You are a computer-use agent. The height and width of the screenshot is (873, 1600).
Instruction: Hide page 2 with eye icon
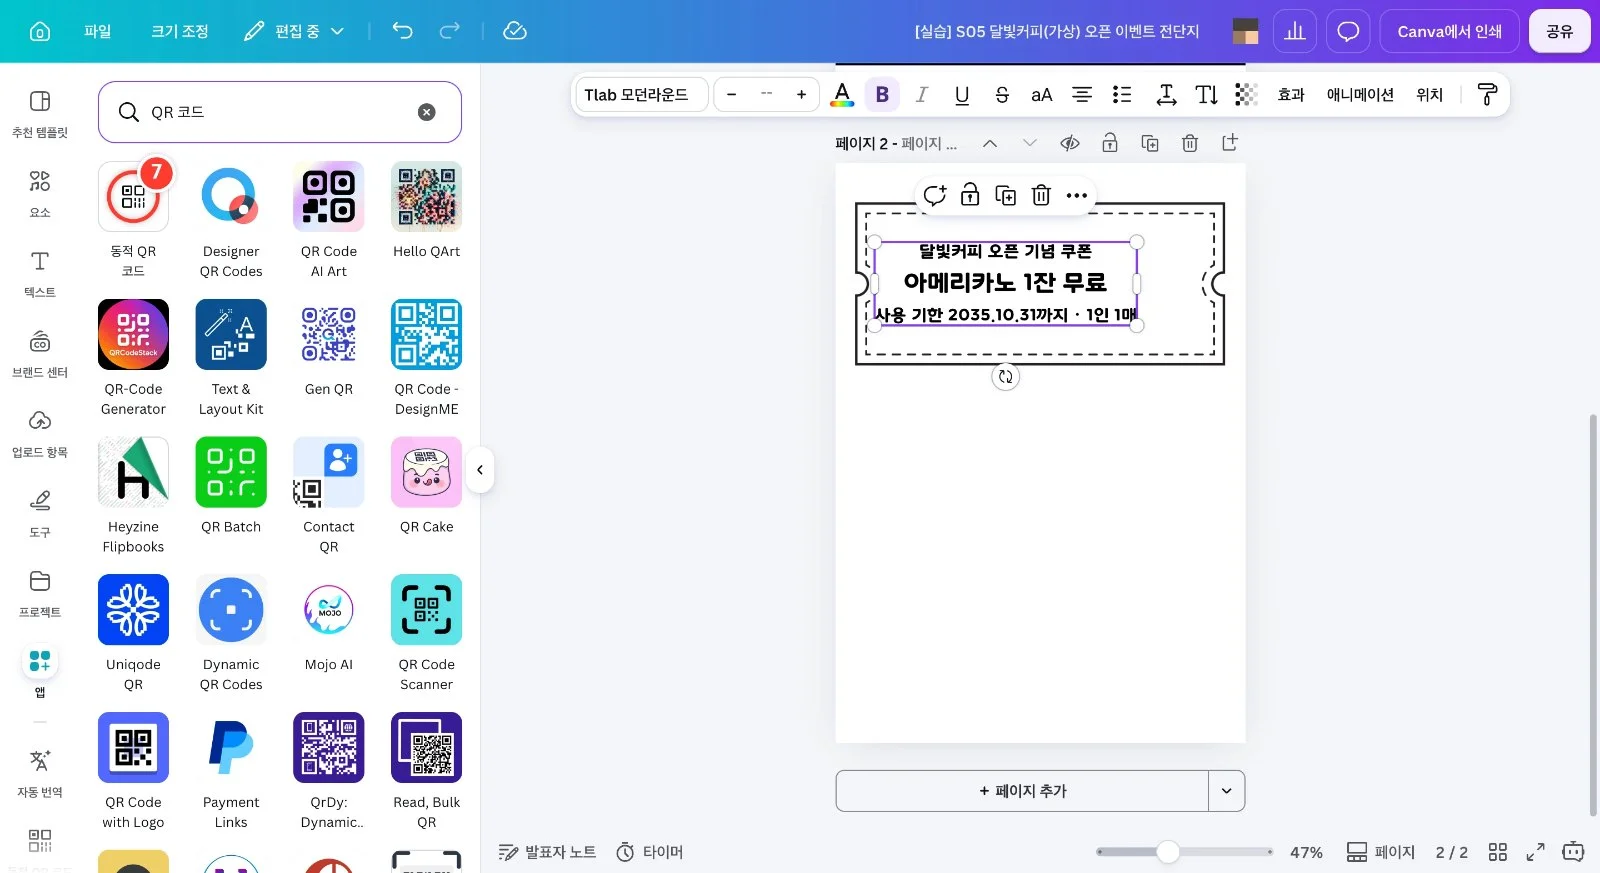pos(1070,143)
